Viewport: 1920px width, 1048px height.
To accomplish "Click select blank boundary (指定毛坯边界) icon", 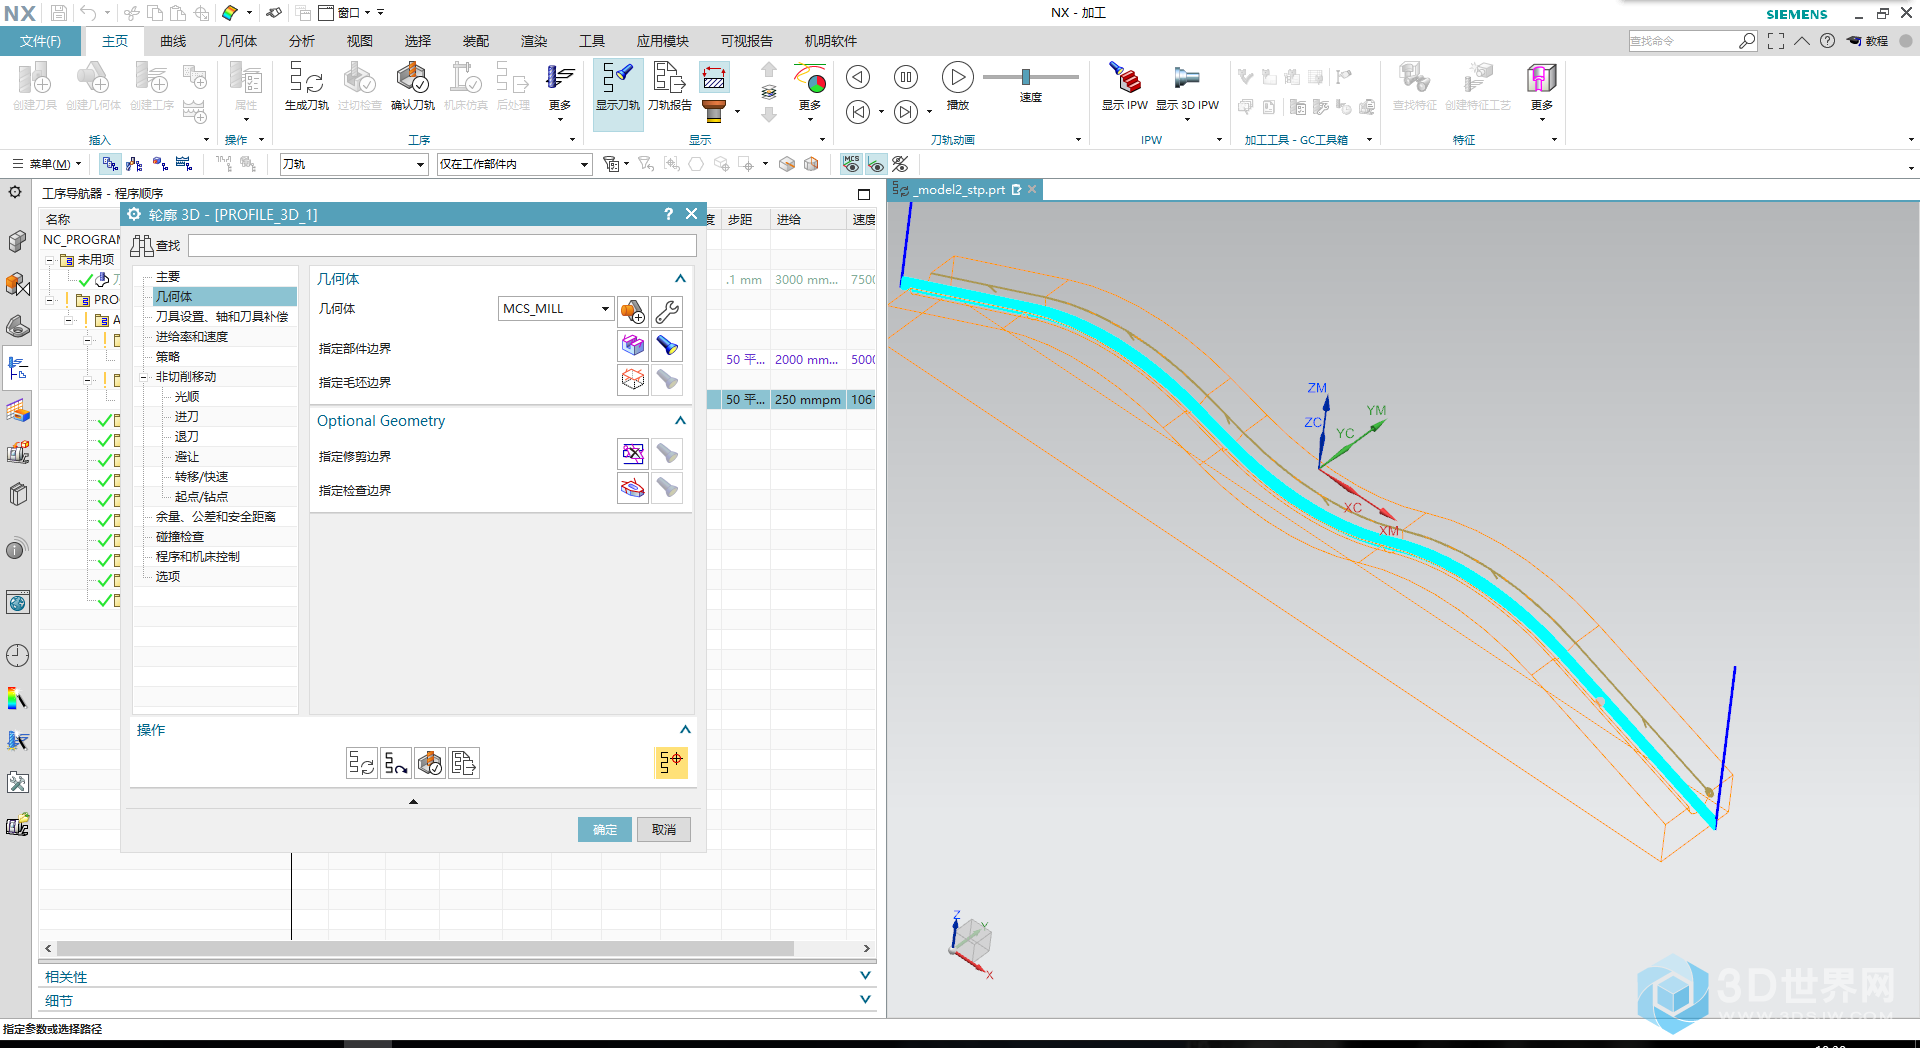I will [x=632, y=380].
